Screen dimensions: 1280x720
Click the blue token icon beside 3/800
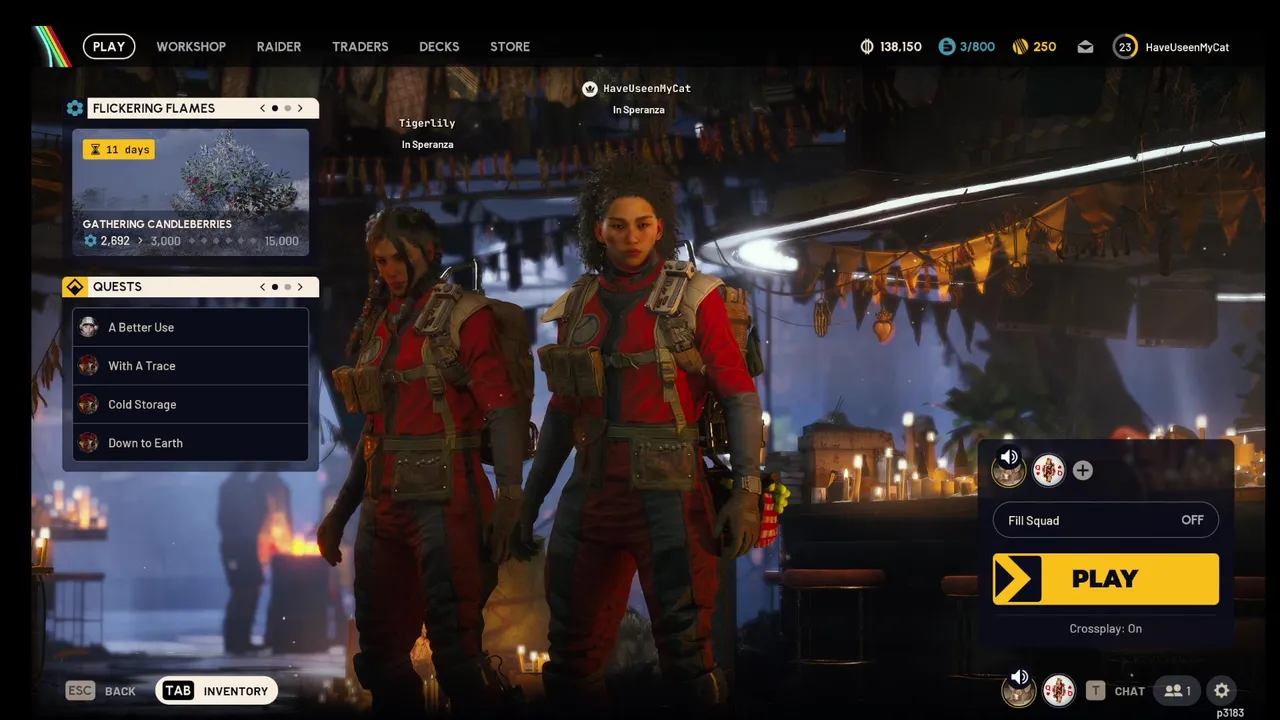pos(947,47)
